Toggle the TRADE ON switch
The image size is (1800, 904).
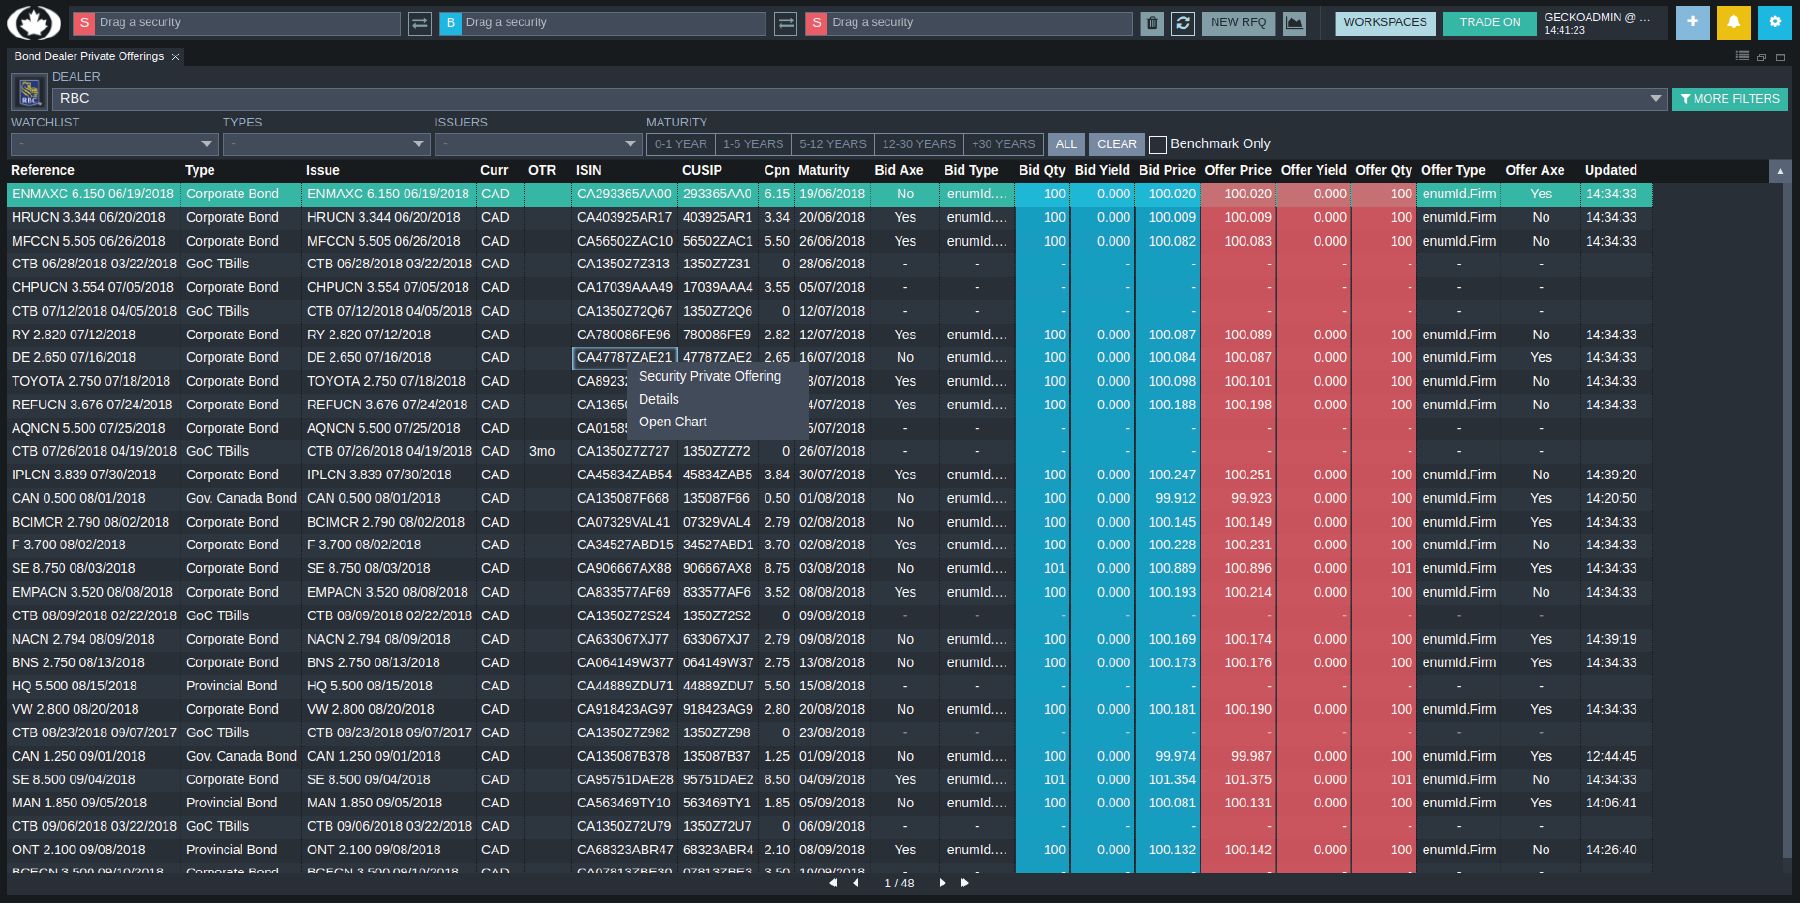click(1489, 23)
